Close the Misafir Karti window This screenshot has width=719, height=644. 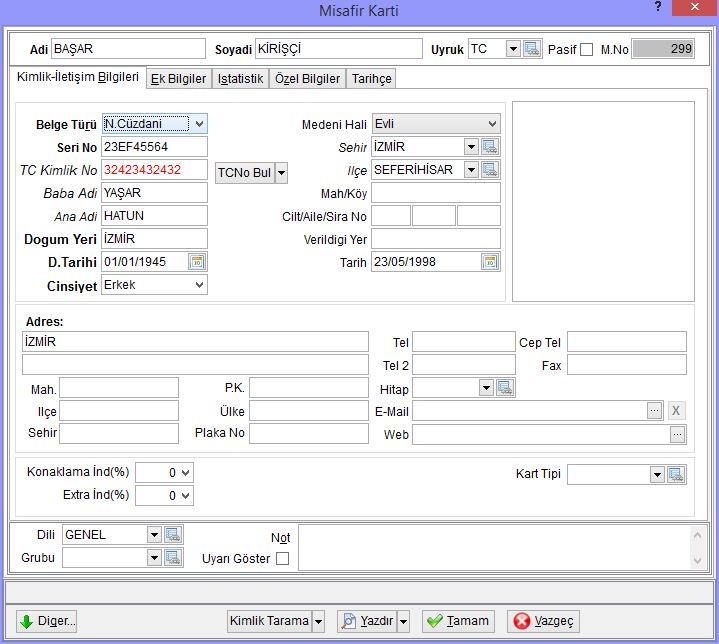[695, 7]
